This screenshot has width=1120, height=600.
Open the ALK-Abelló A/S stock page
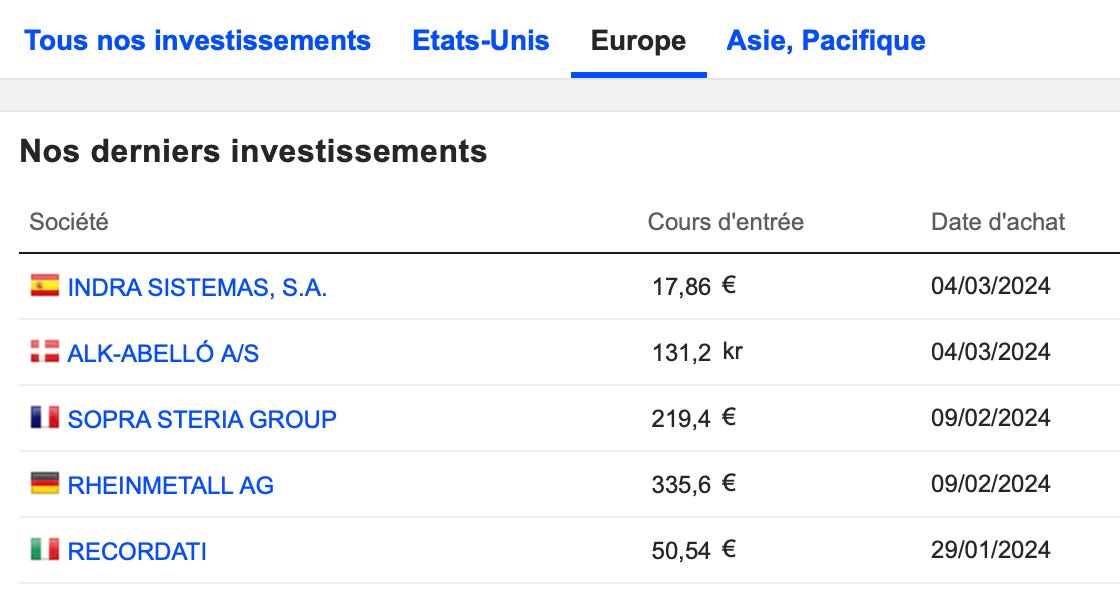(x=166, y=352)
